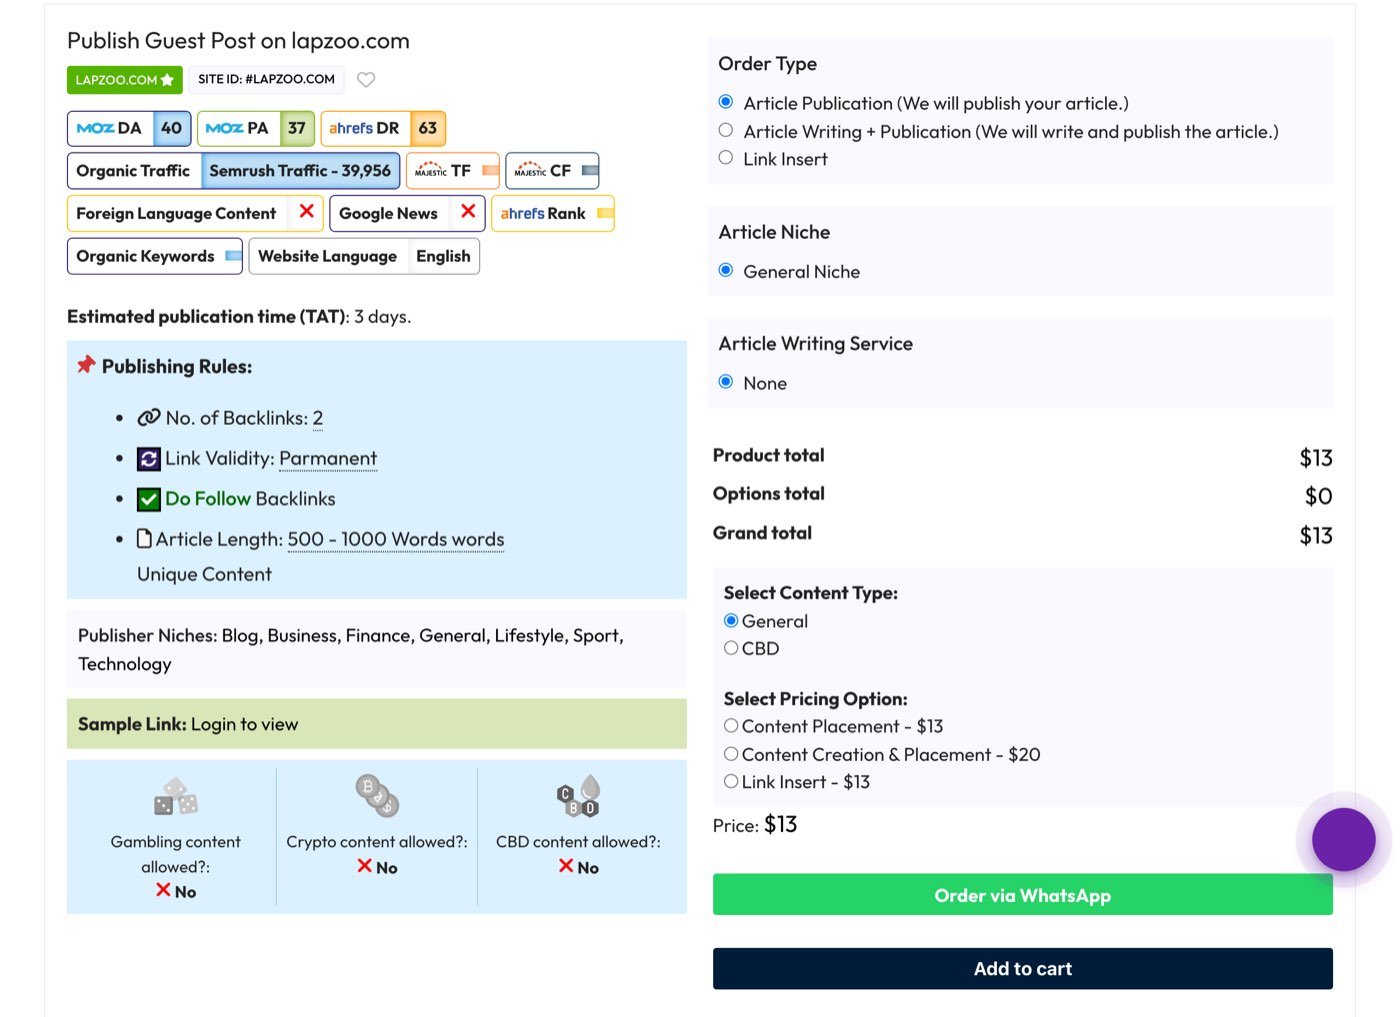Click the Website Language English badge

click(x=364, y=256)
